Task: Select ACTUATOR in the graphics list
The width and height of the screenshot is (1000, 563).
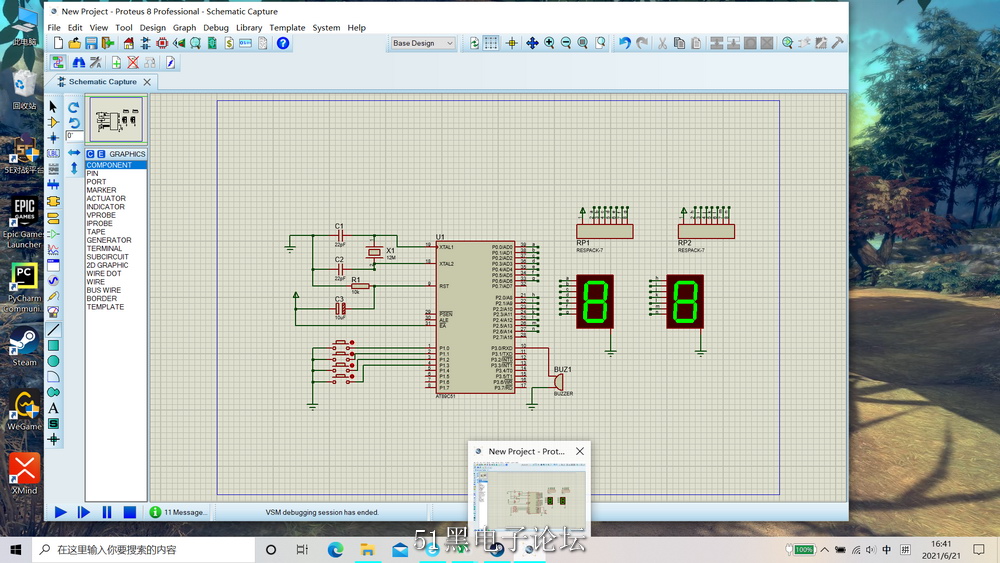Action: pos(115,198)
